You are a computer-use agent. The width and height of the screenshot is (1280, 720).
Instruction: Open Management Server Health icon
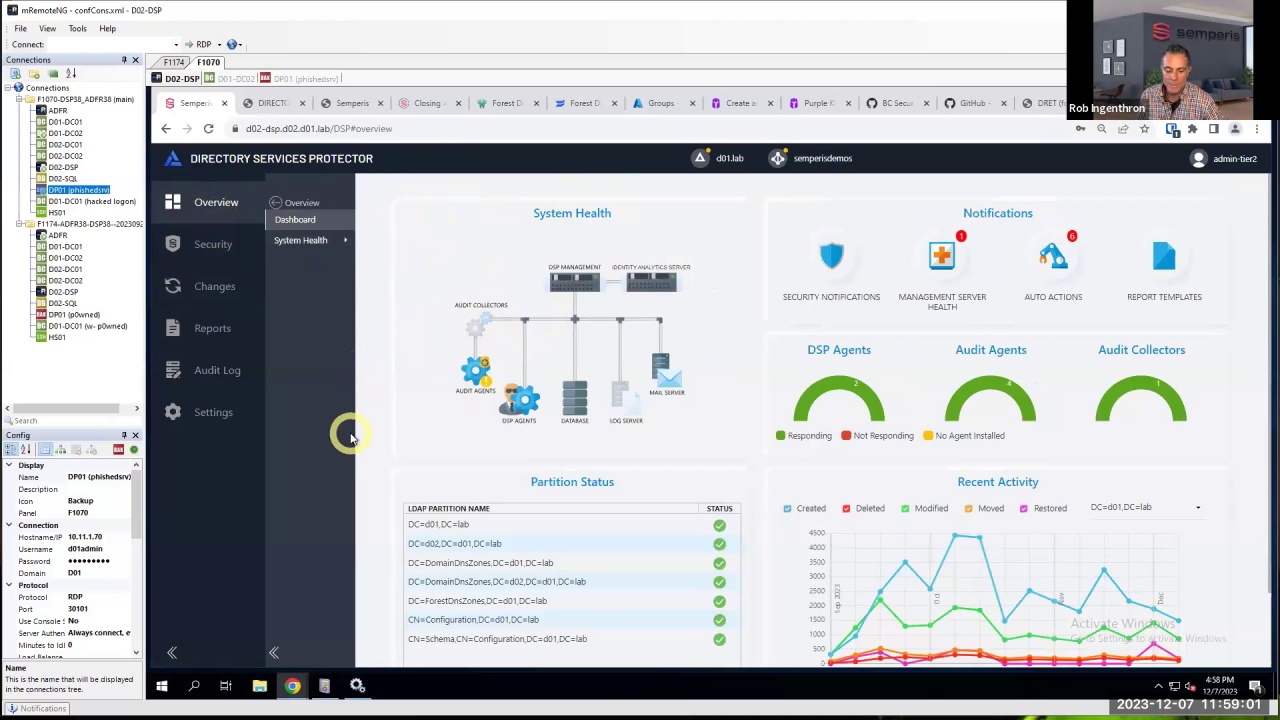[x=942, y=256]
